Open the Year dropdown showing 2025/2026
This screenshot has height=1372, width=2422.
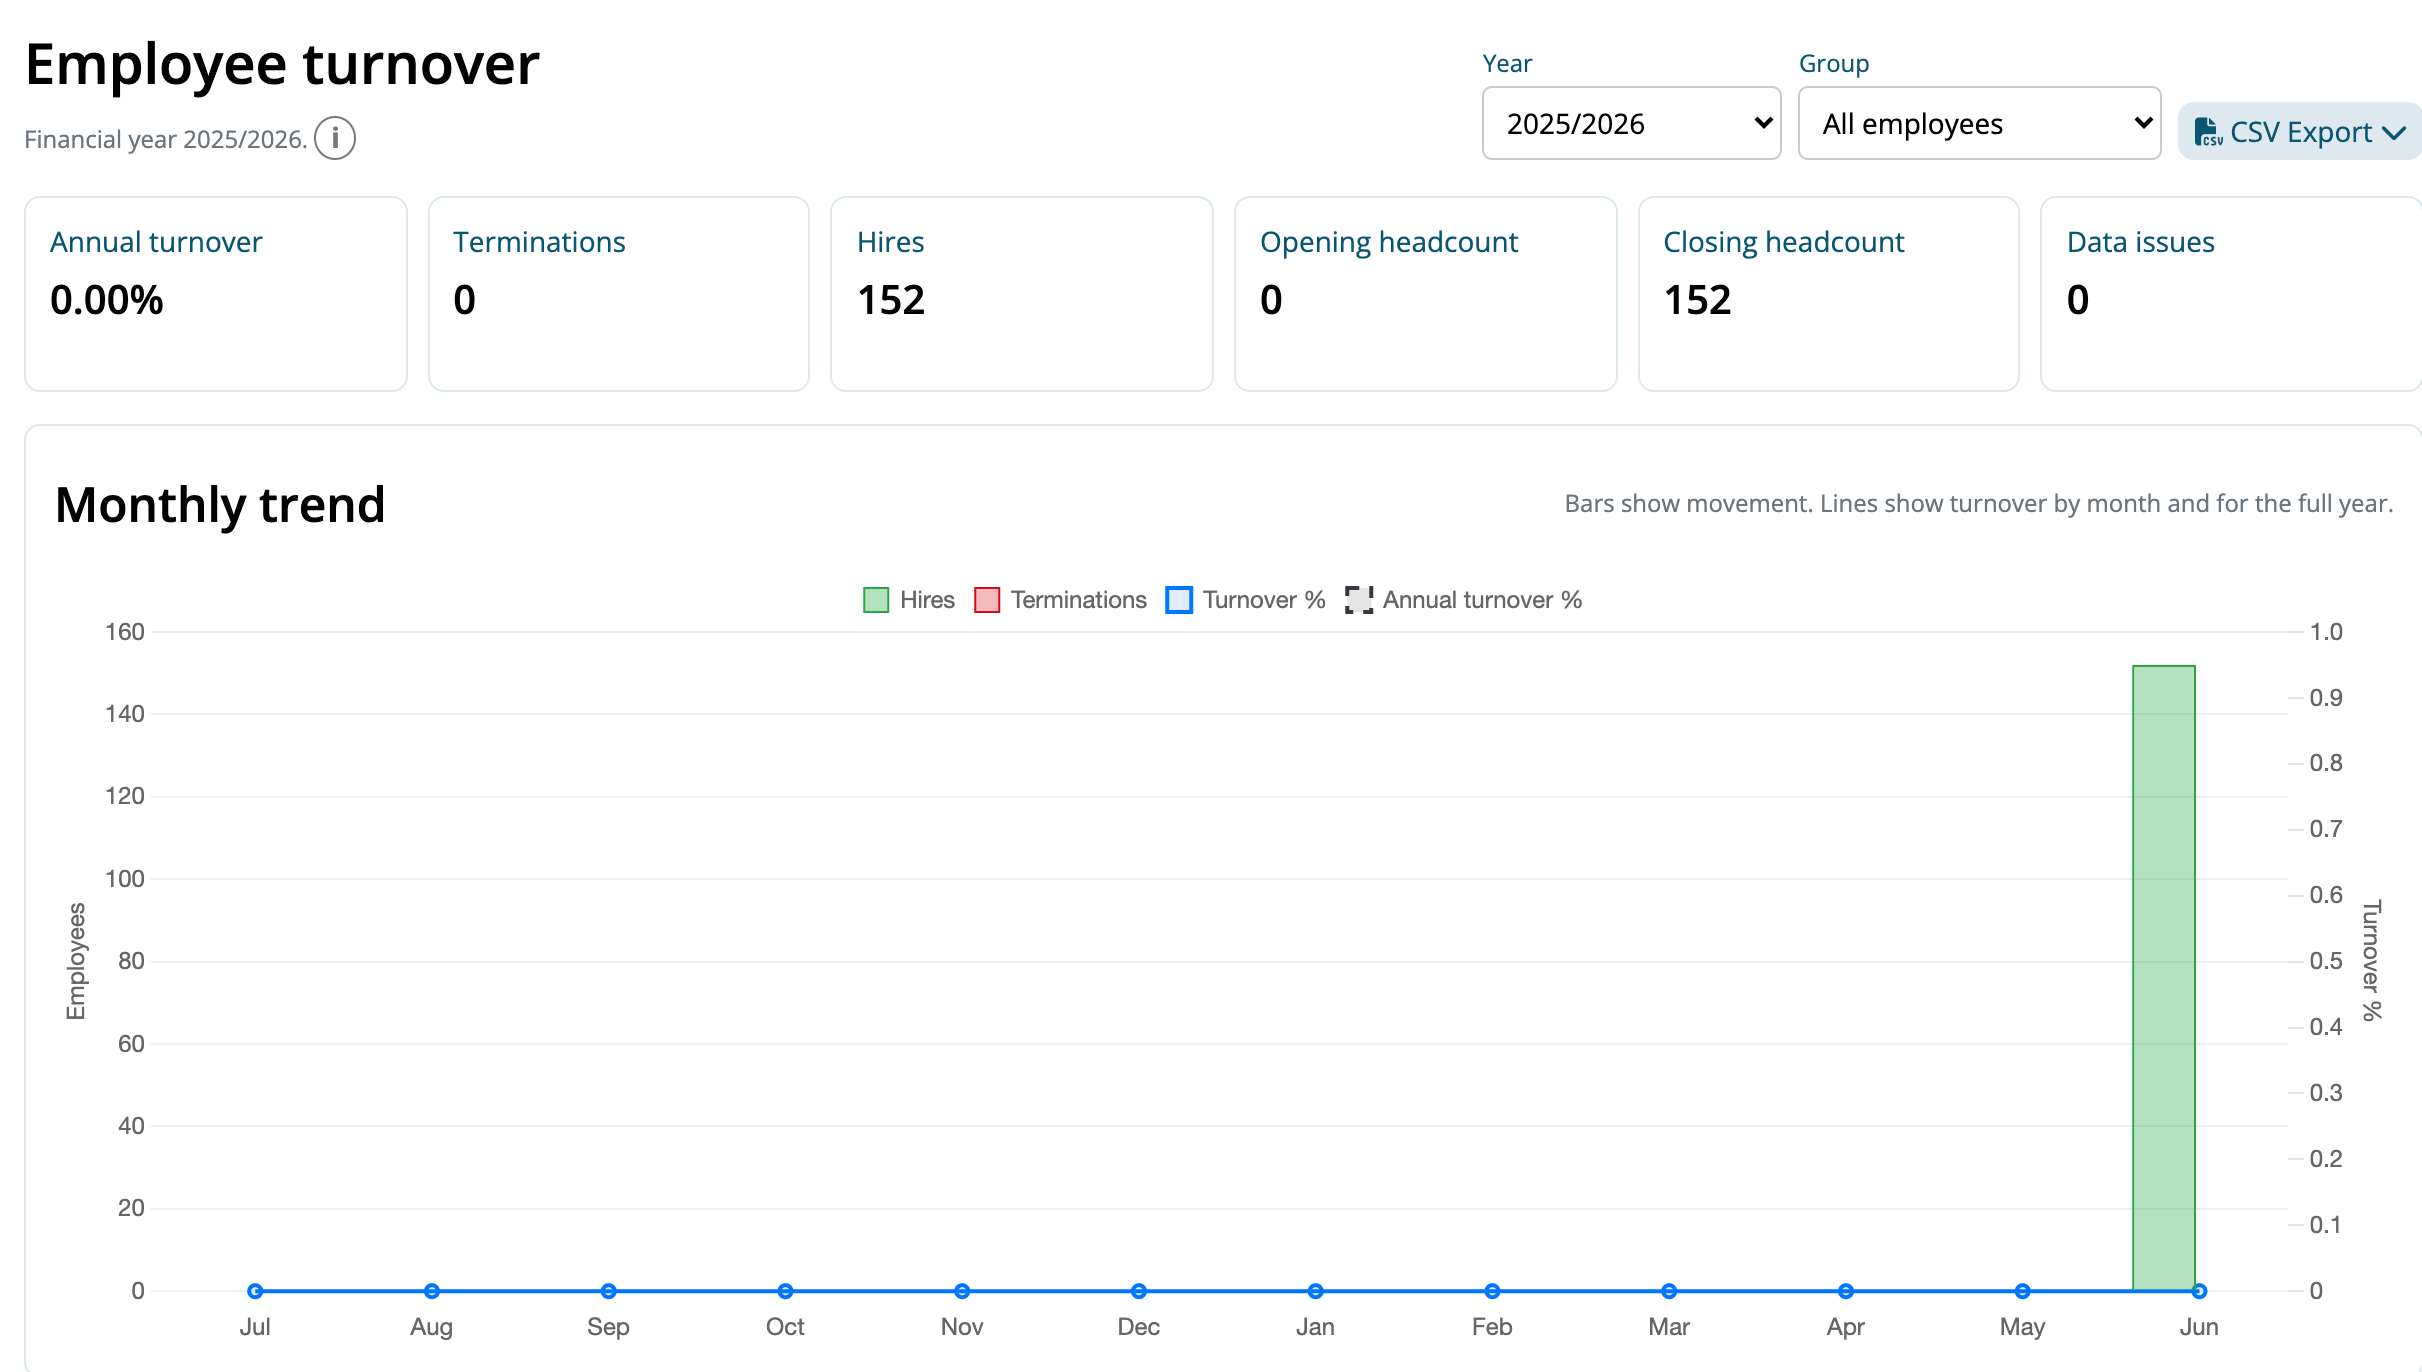click(x=1631, y=123)
